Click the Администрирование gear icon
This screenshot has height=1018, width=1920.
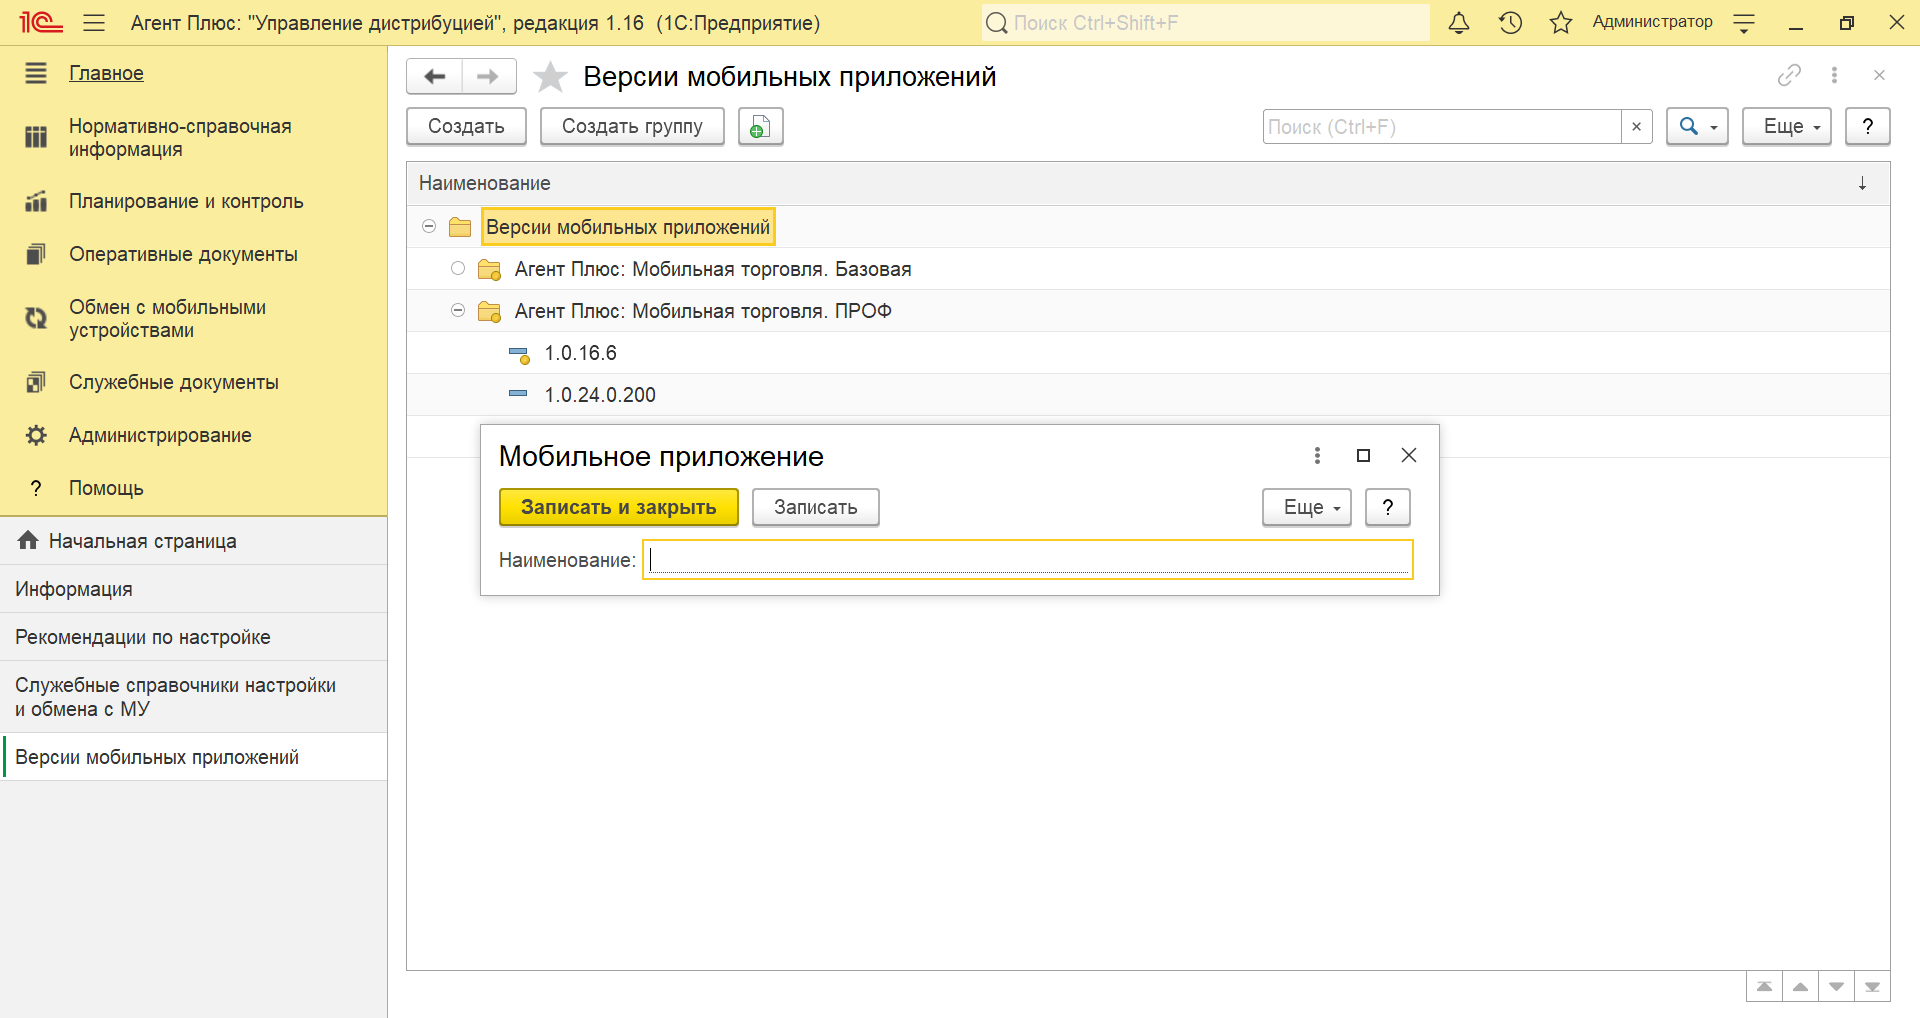[x=36, y=435]
